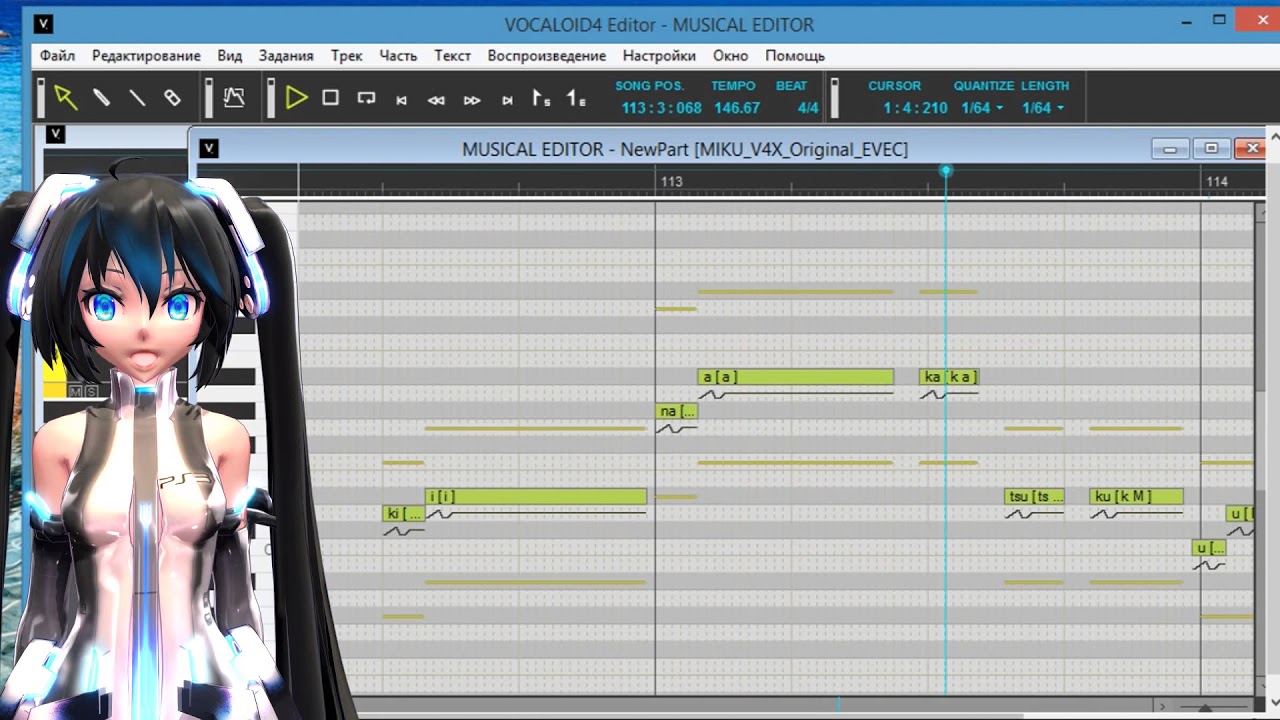Click the BEAT value 4/4
Viewport: 1280px width, 720px height.
808,108
